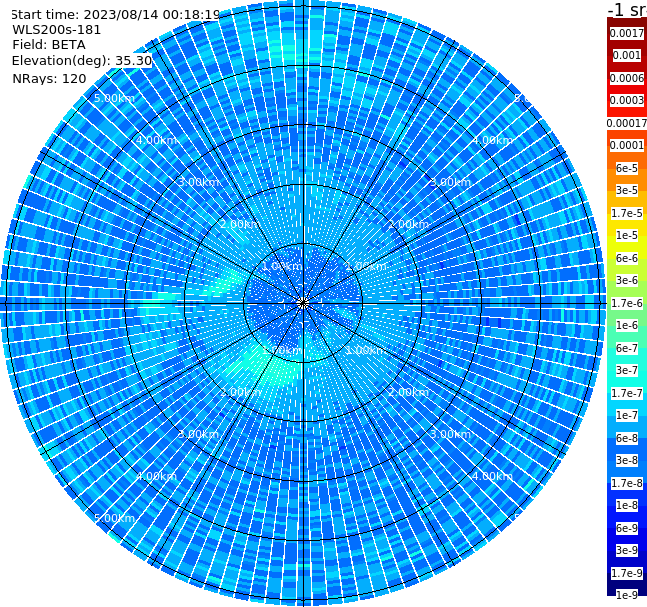The height and width of the screenshot is (607, 647).
Task: Click the plot origin where all radial lines meet
Action: click(303, 304)
